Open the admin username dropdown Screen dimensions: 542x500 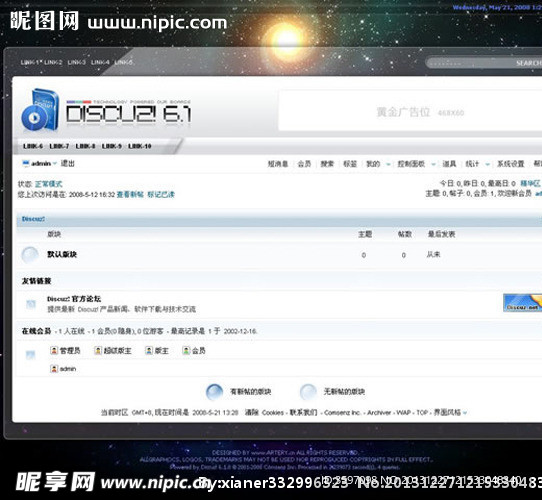pos(55,164)
